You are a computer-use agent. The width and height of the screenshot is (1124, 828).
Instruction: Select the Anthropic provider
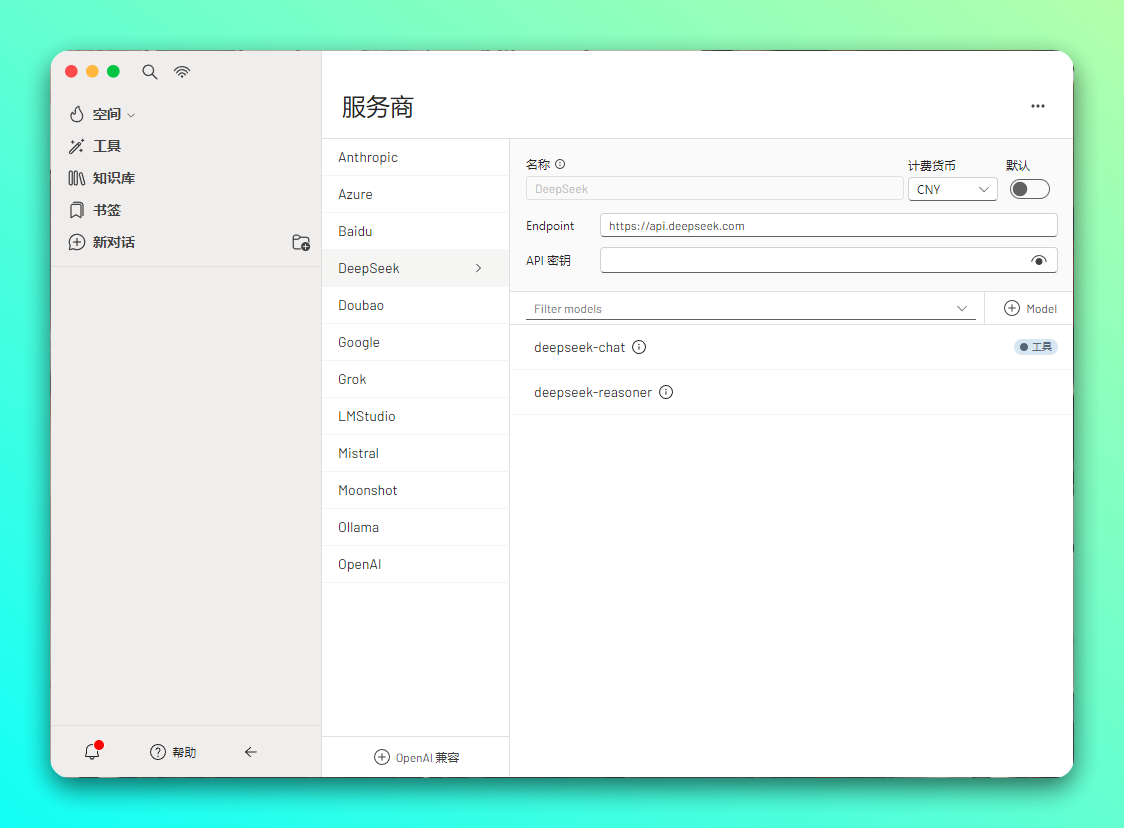(415, 157)
